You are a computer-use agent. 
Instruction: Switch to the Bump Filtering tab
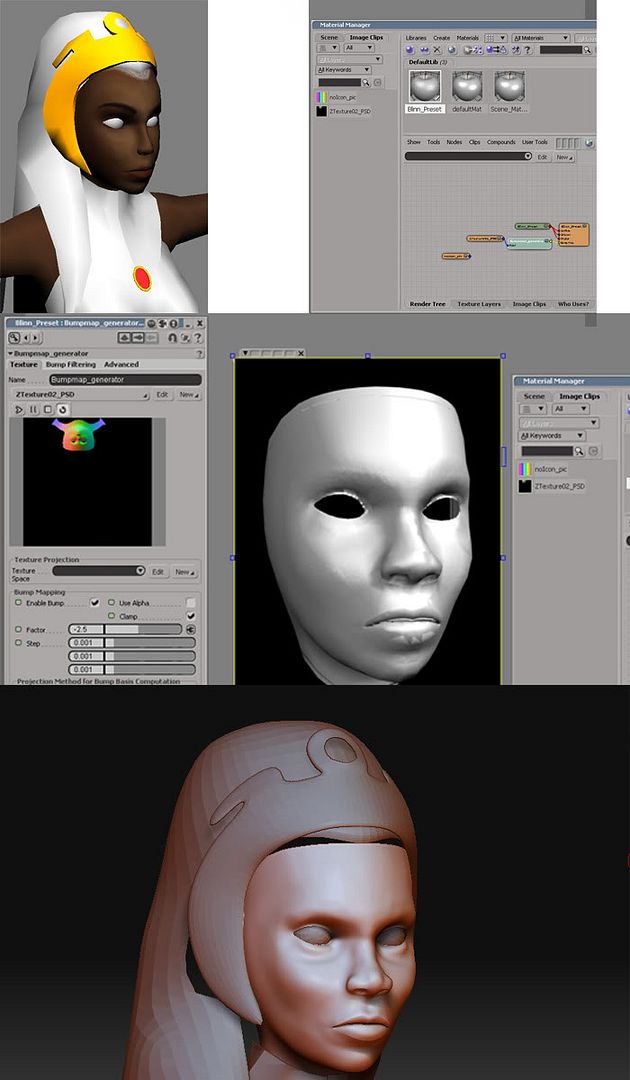coord(69,365)
